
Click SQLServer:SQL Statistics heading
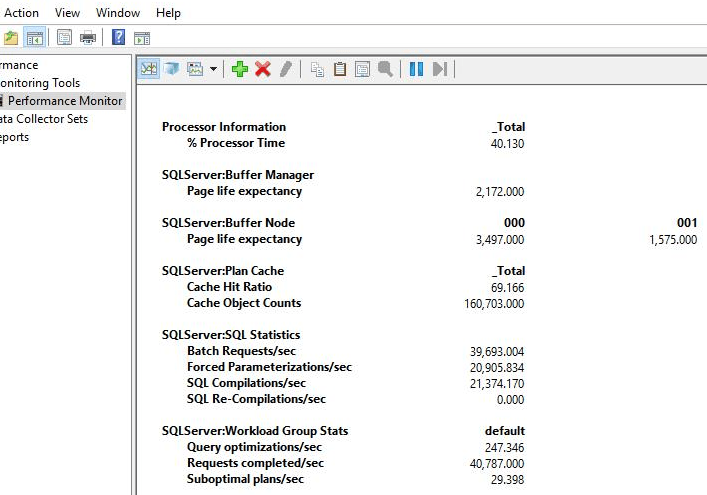(231, 335)
